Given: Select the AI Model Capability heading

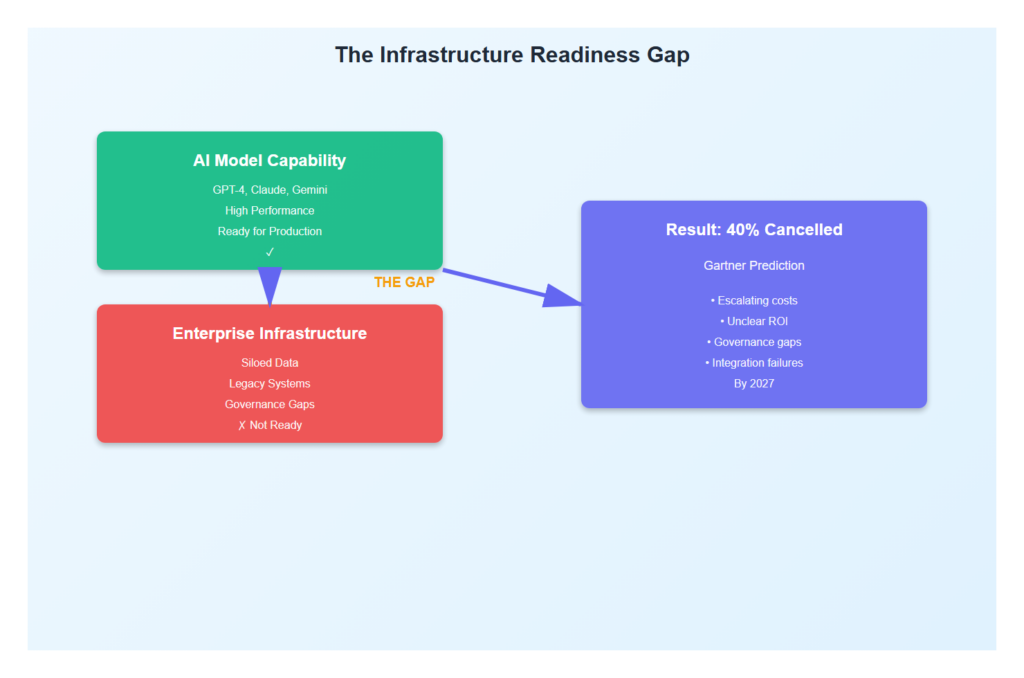Looking at the screenshot, I should click(x=269, y=160).
